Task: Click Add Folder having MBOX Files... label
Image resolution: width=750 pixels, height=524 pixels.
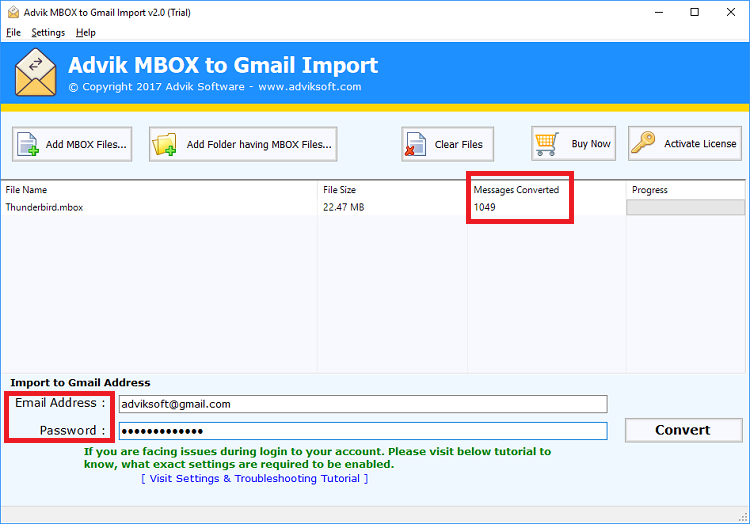Action: pos(259,144)
